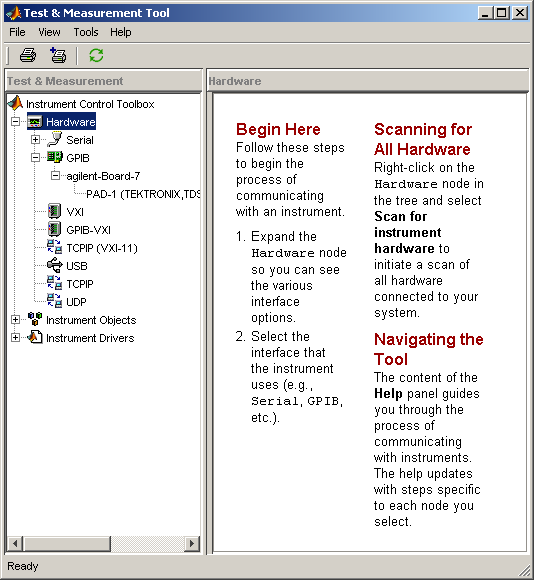Click the tree panel's right scroll arrow
The width and height of the screenshot is (534, 580).
tap(192, 543)
